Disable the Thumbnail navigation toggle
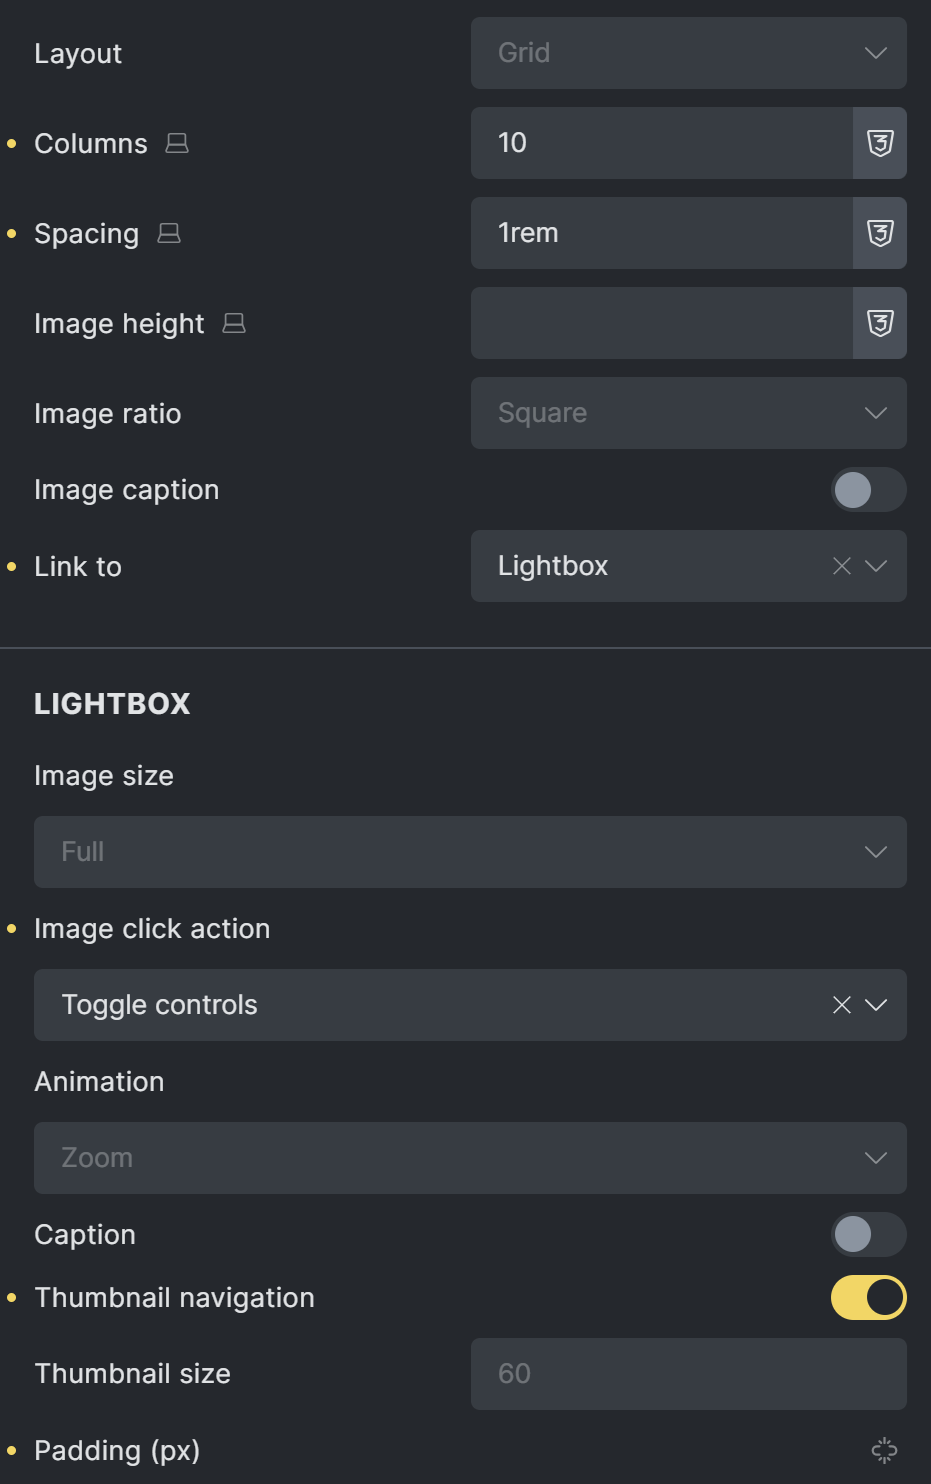The height and width of the screenshot is (1484, 931). (x=868, y=1297)
